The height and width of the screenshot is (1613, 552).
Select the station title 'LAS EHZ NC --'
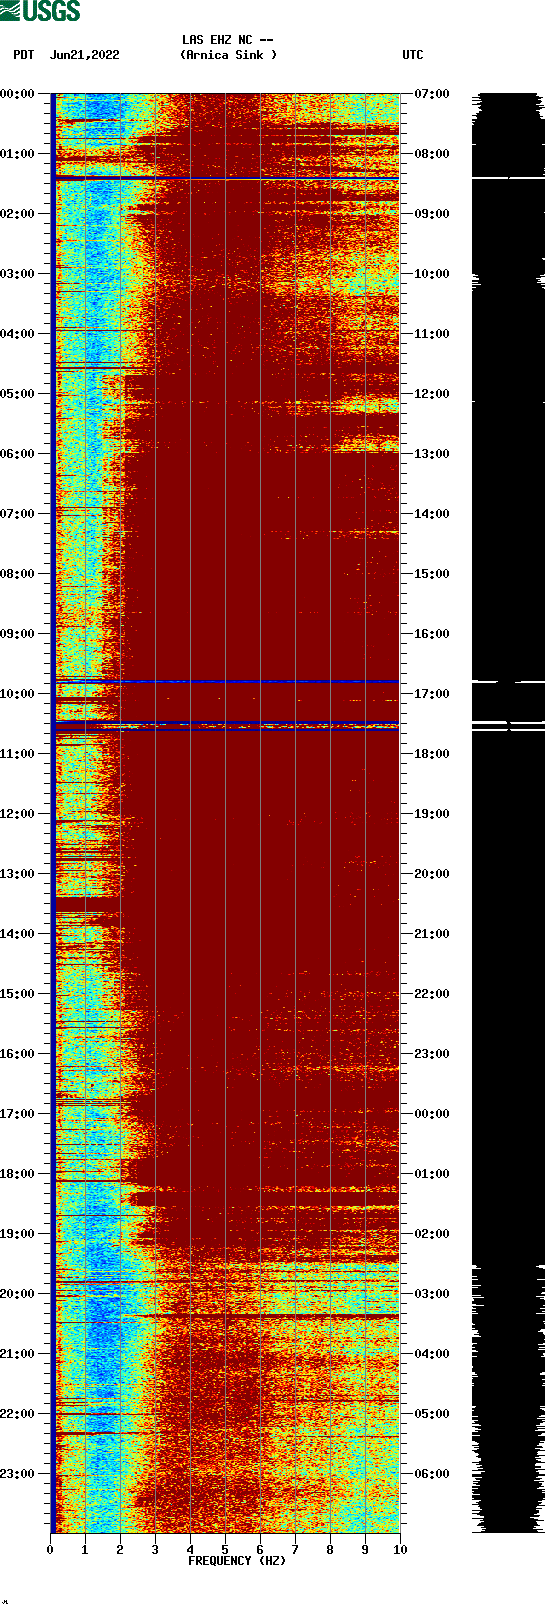tap(228, 40)
